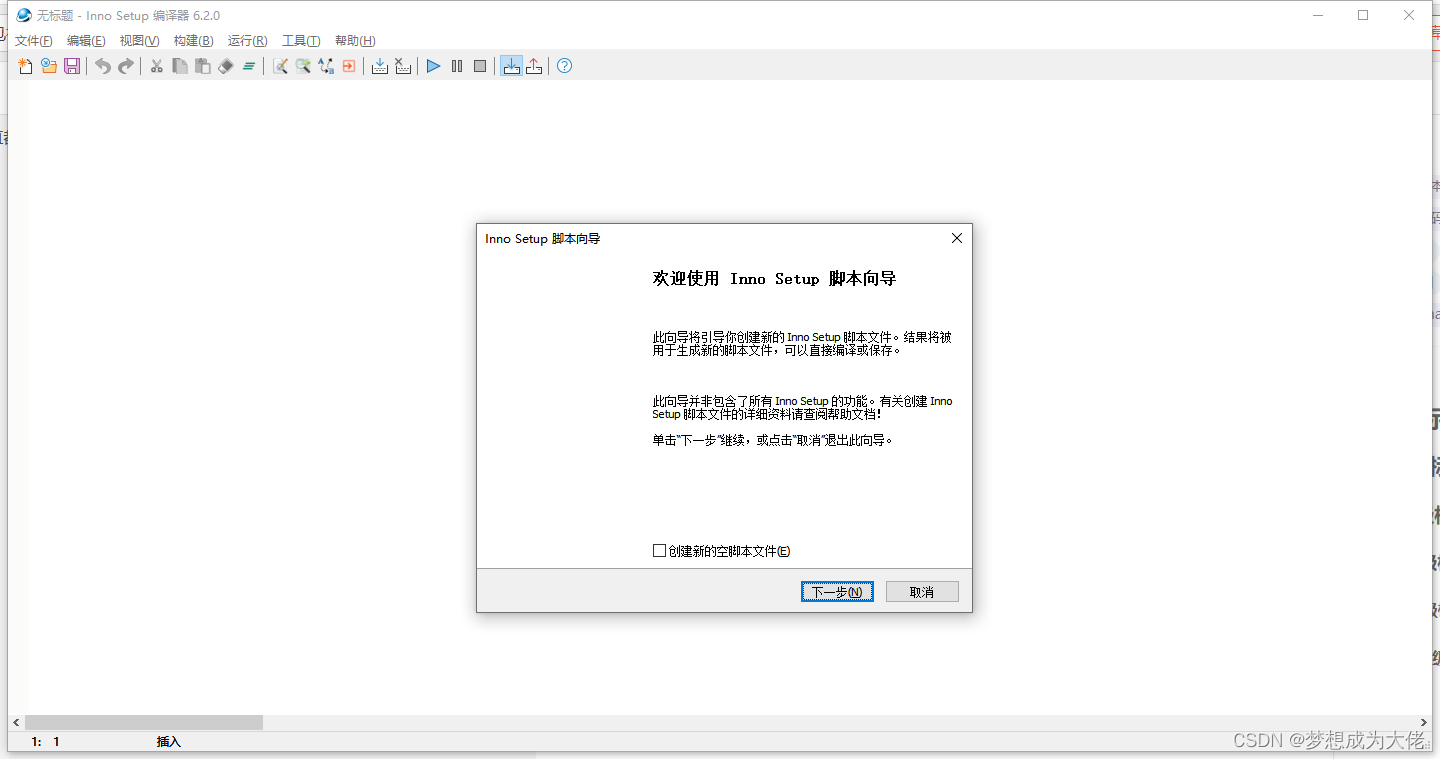Screen dimensions: 1440x759
Task: Open the 构建 menu
Action: [x=193, y=40]
